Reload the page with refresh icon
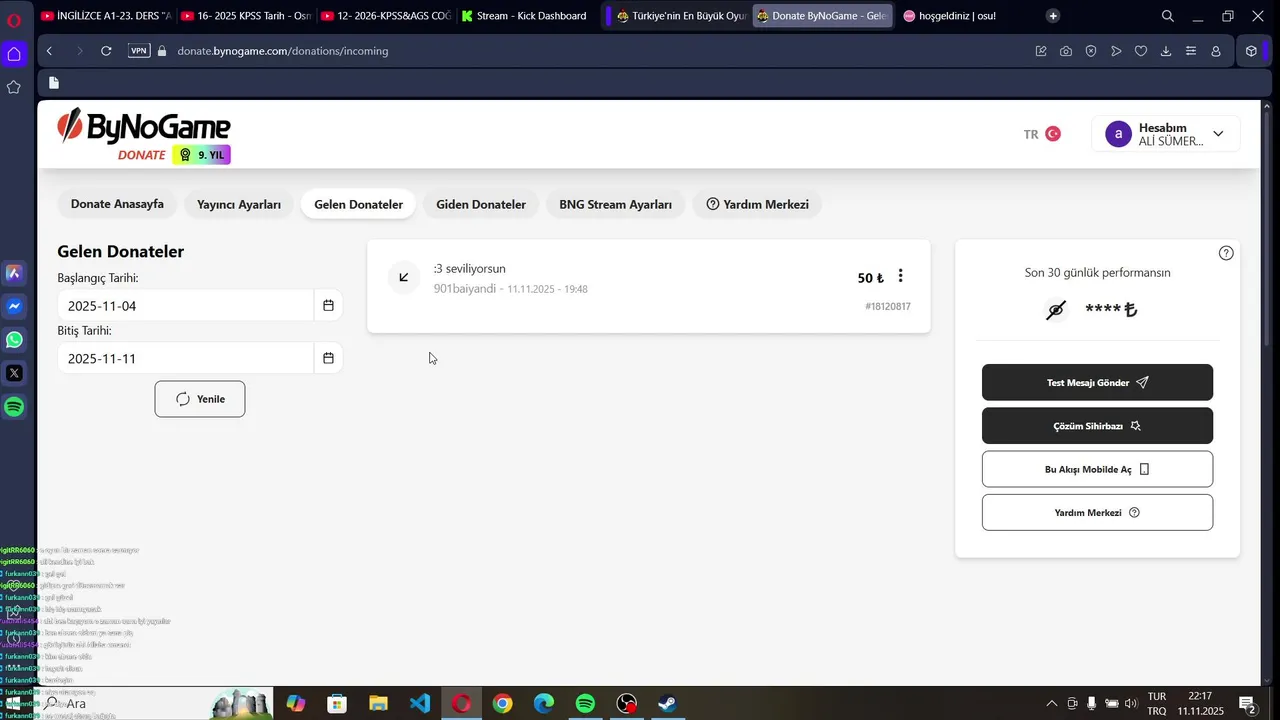1280x720 pixels. (106, 51)
